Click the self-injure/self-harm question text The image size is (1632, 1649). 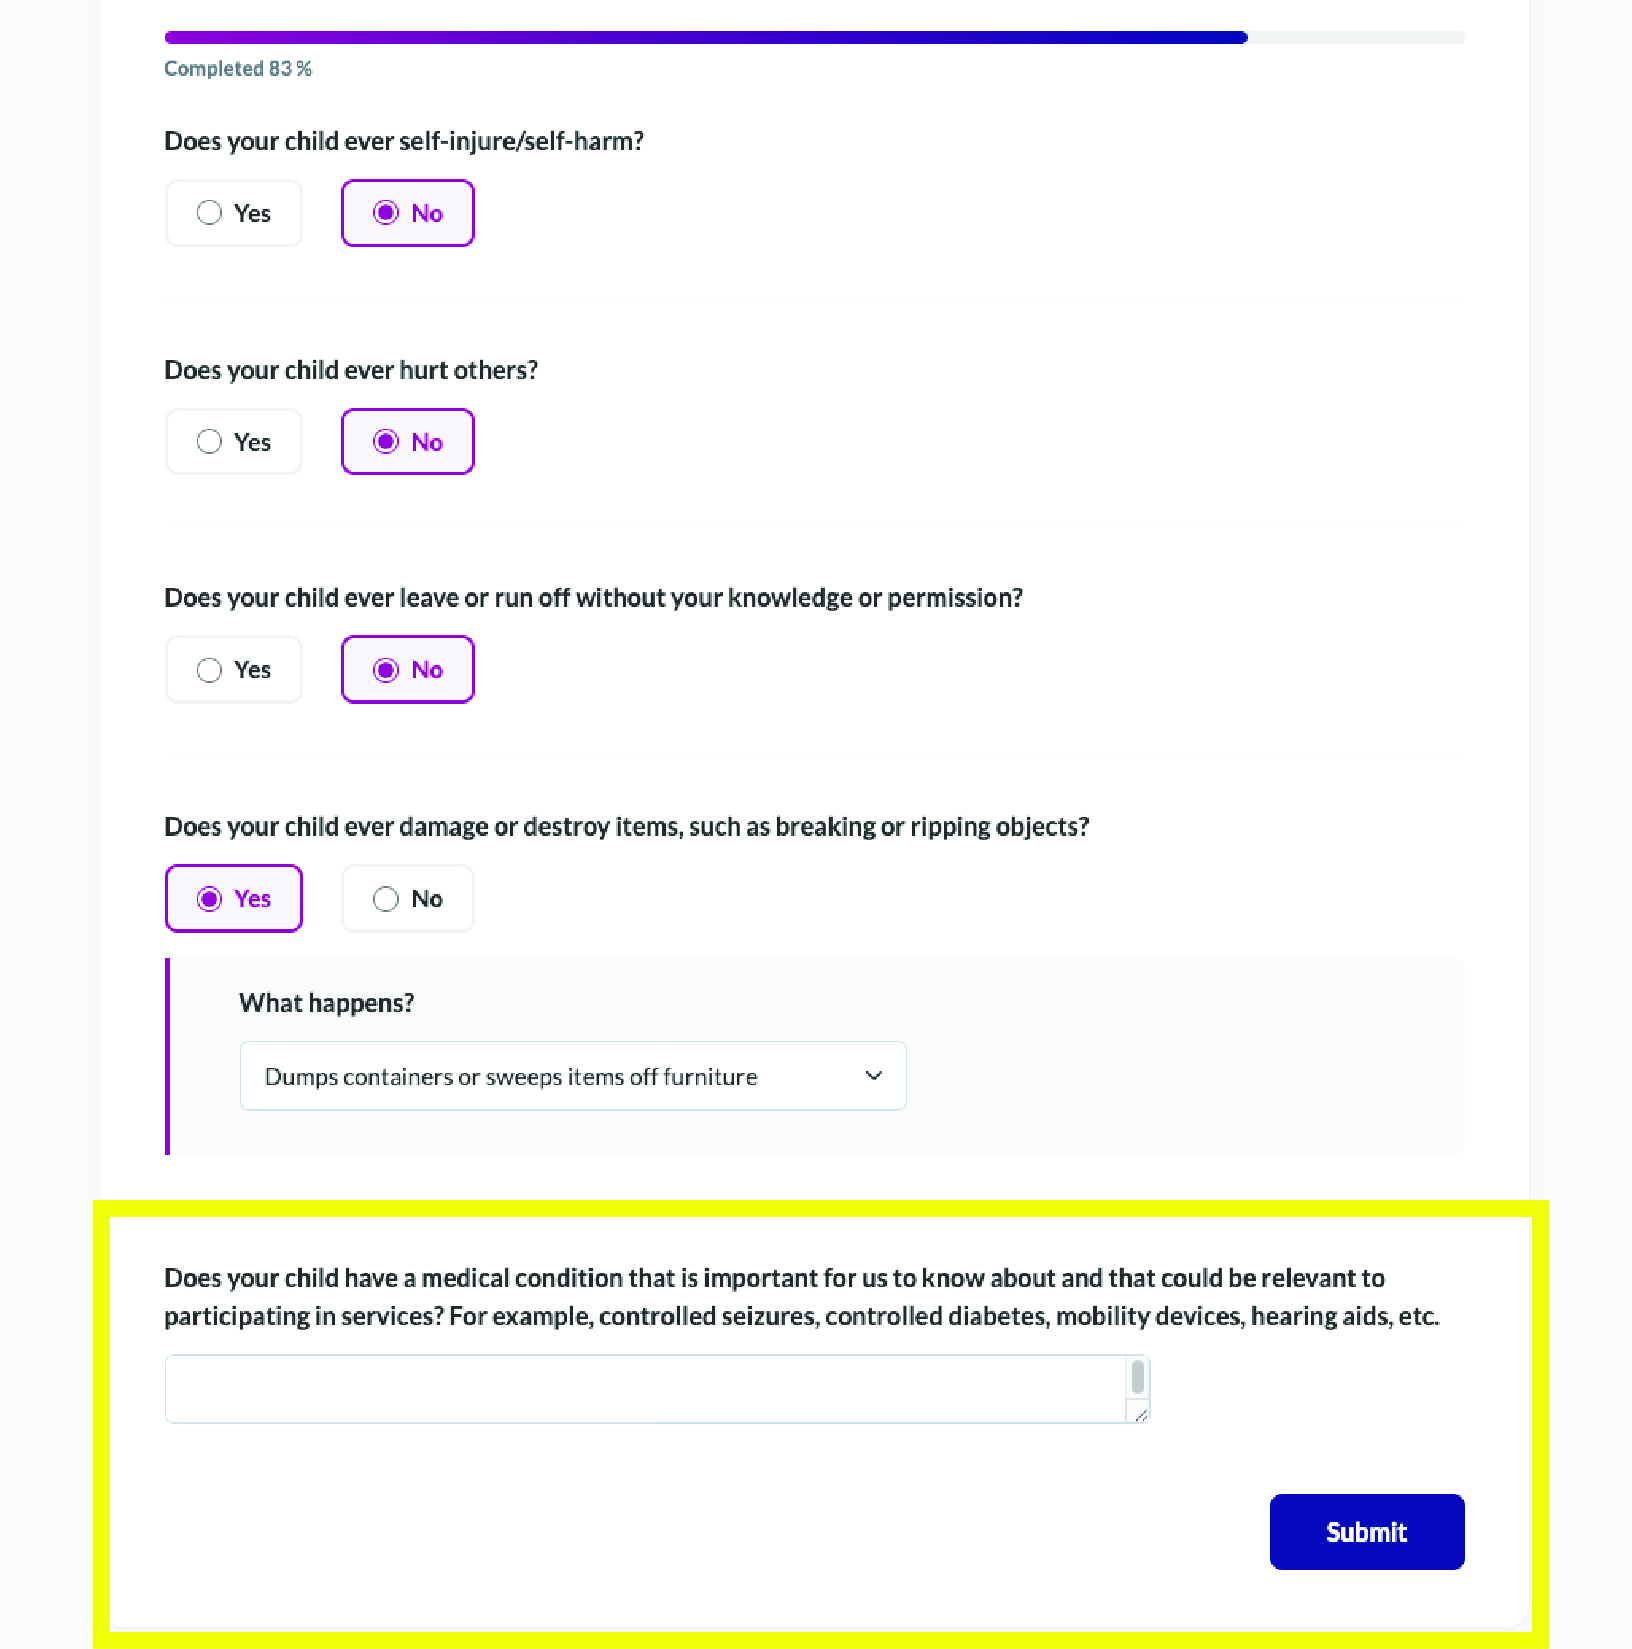(x=404, y=141)
